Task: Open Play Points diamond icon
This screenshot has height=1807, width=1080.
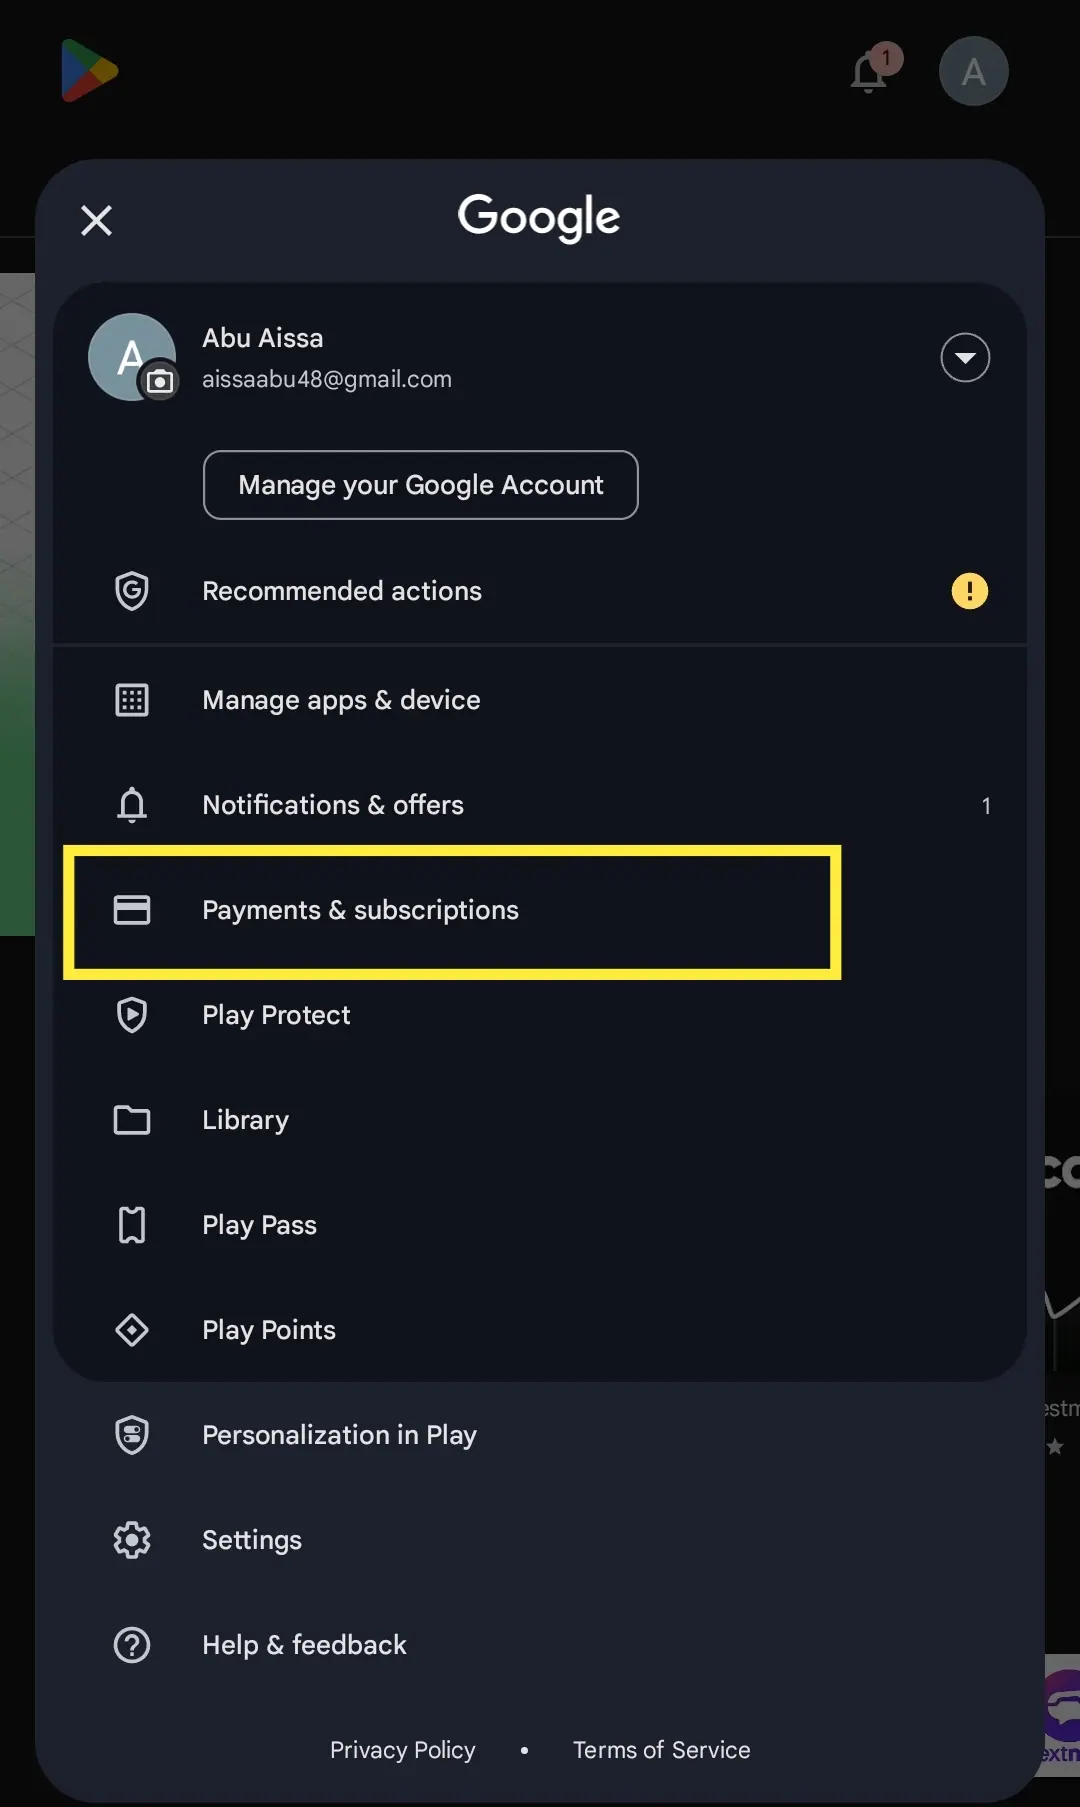Action: (132, 1330)
